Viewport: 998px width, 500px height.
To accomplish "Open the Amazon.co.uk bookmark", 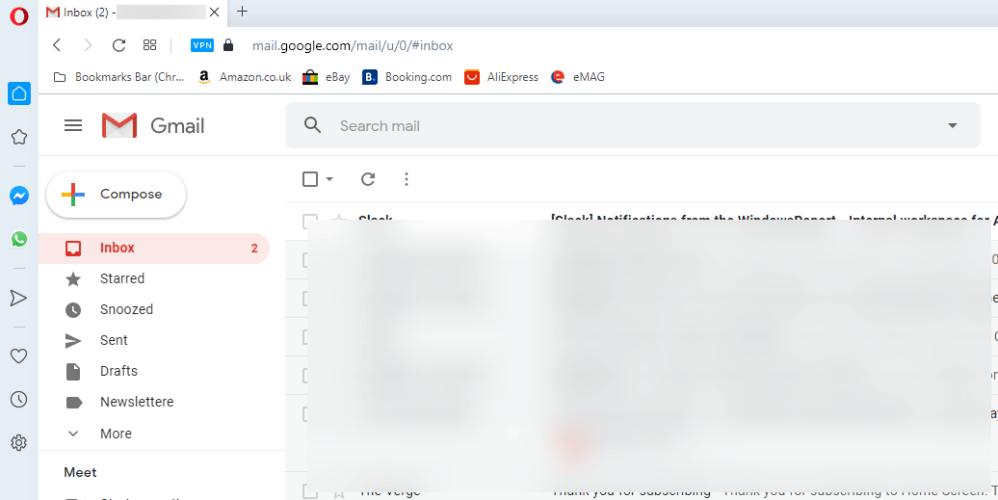I will (244, 77).
